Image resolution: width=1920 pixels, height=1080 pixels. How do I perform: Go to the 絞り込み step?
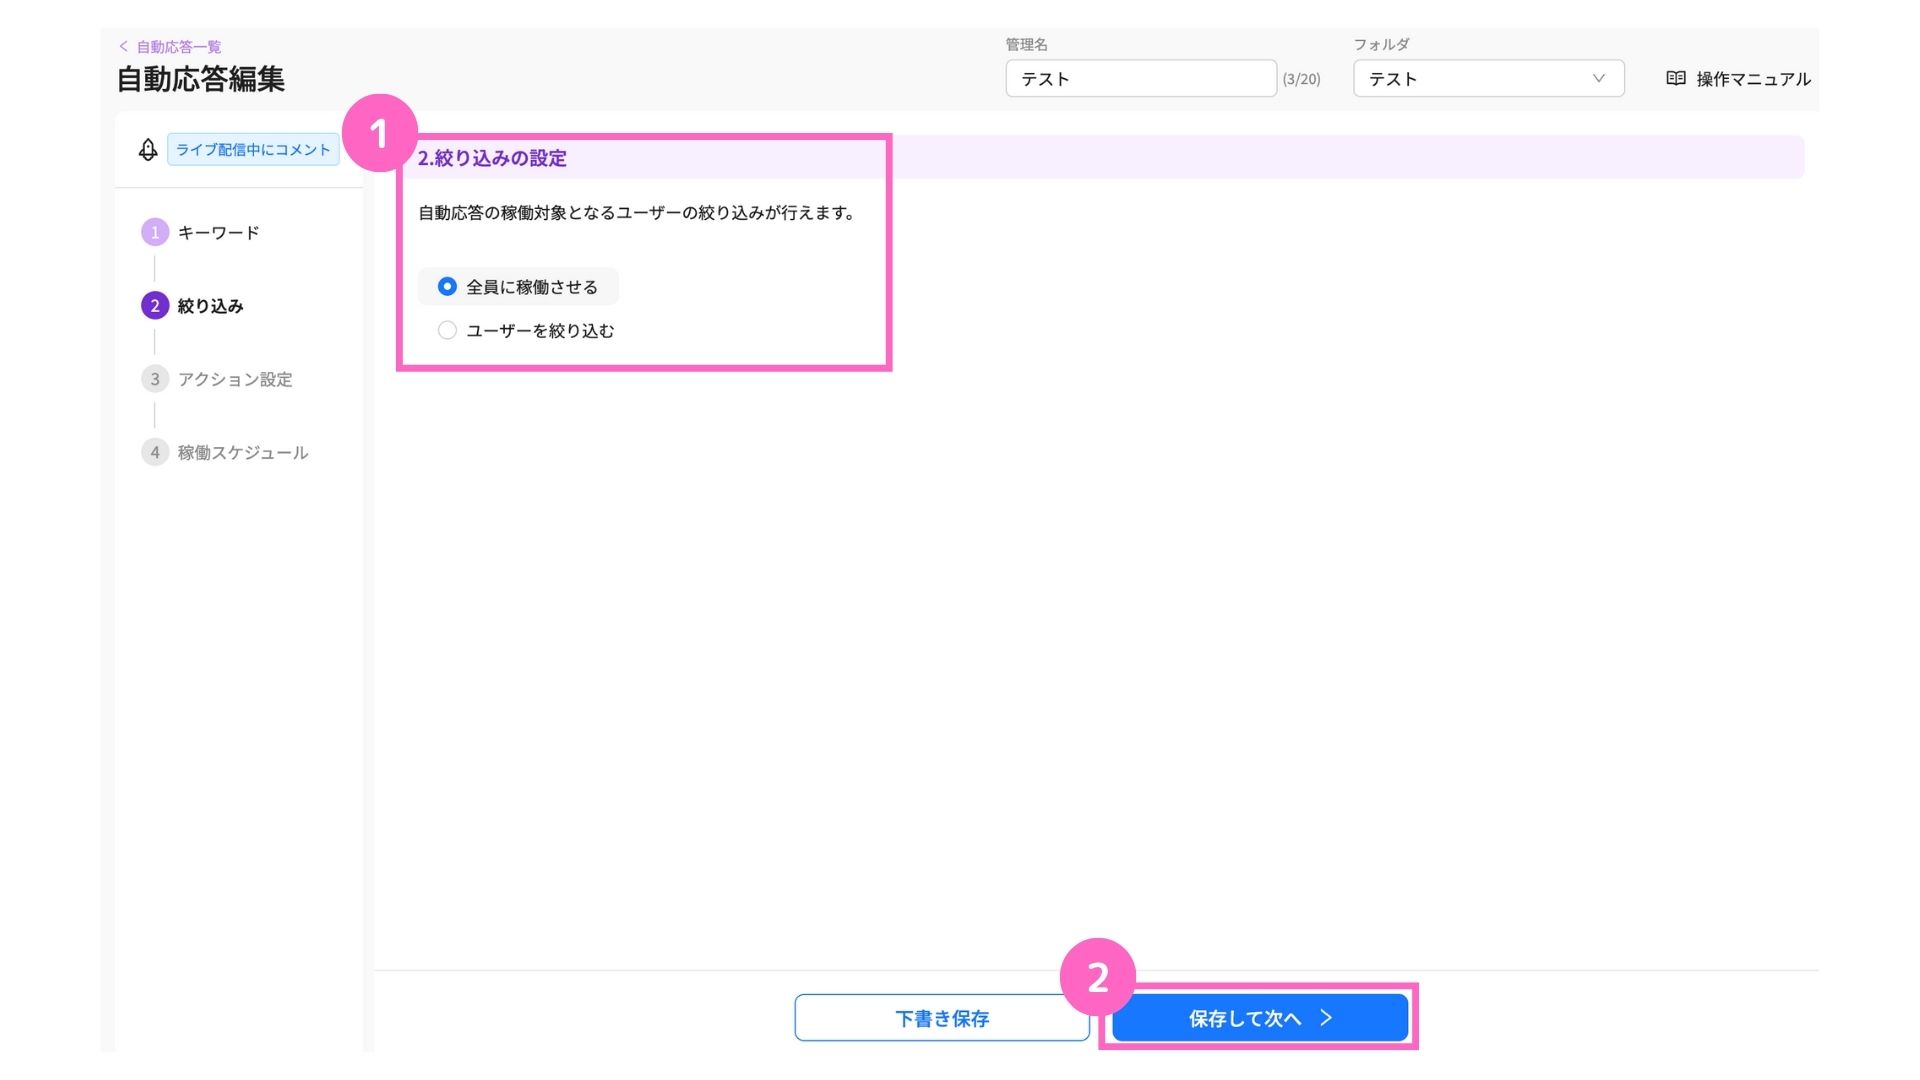tap(211, 305)
